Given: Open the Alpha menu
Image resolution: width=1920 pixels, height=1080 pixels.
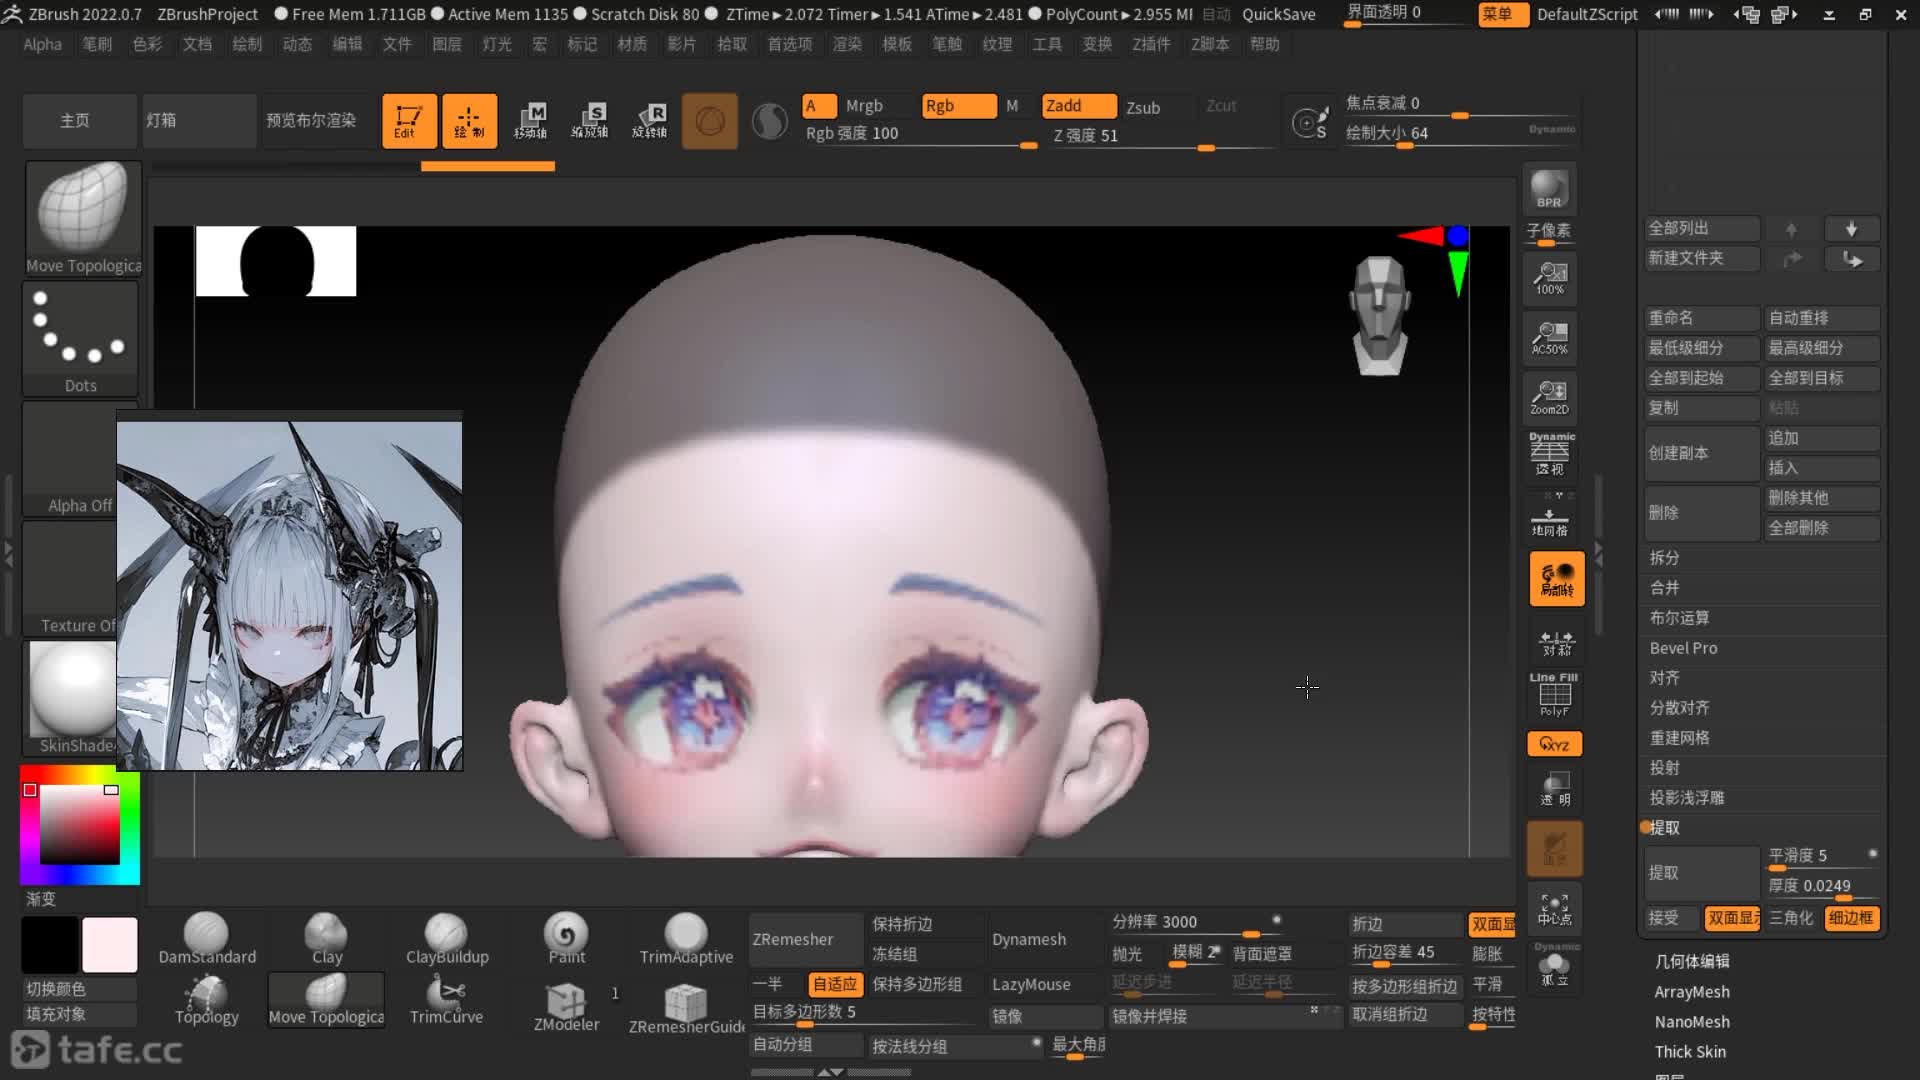Looking at the screenshot, I should [x=42, y=44].
